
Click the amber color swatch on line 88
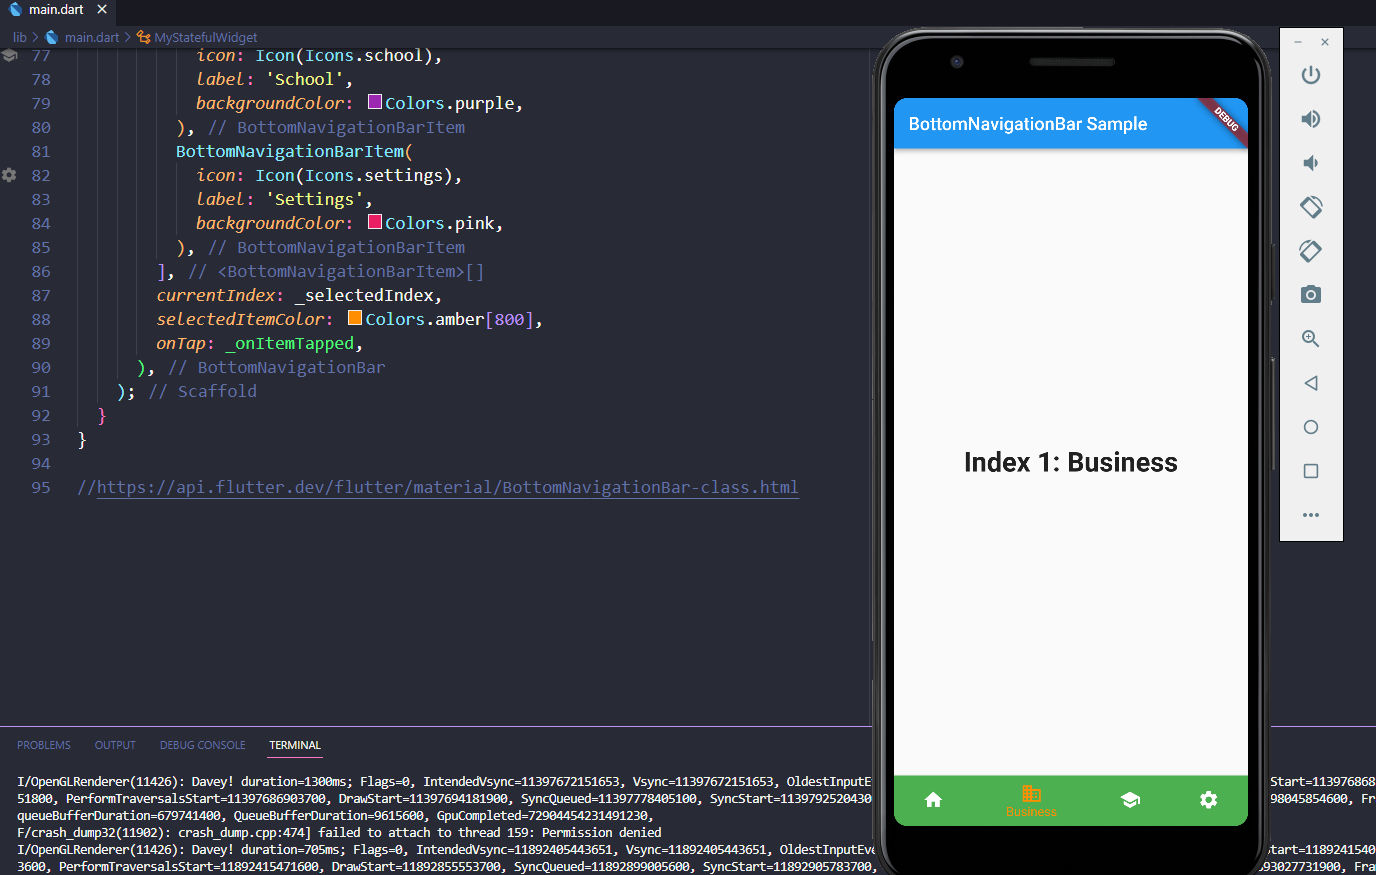(x=355, y=318)
